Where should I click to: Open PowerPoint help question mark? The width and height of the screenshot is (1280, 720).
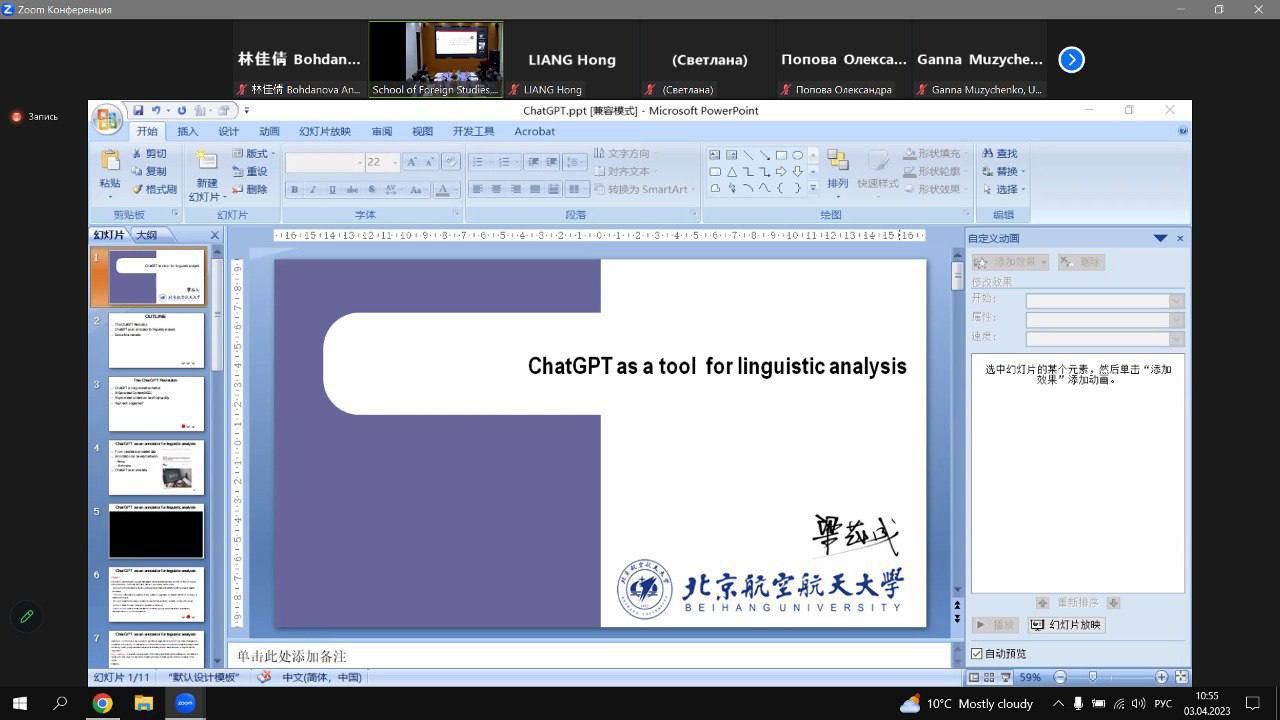(x=1184, y=131)
